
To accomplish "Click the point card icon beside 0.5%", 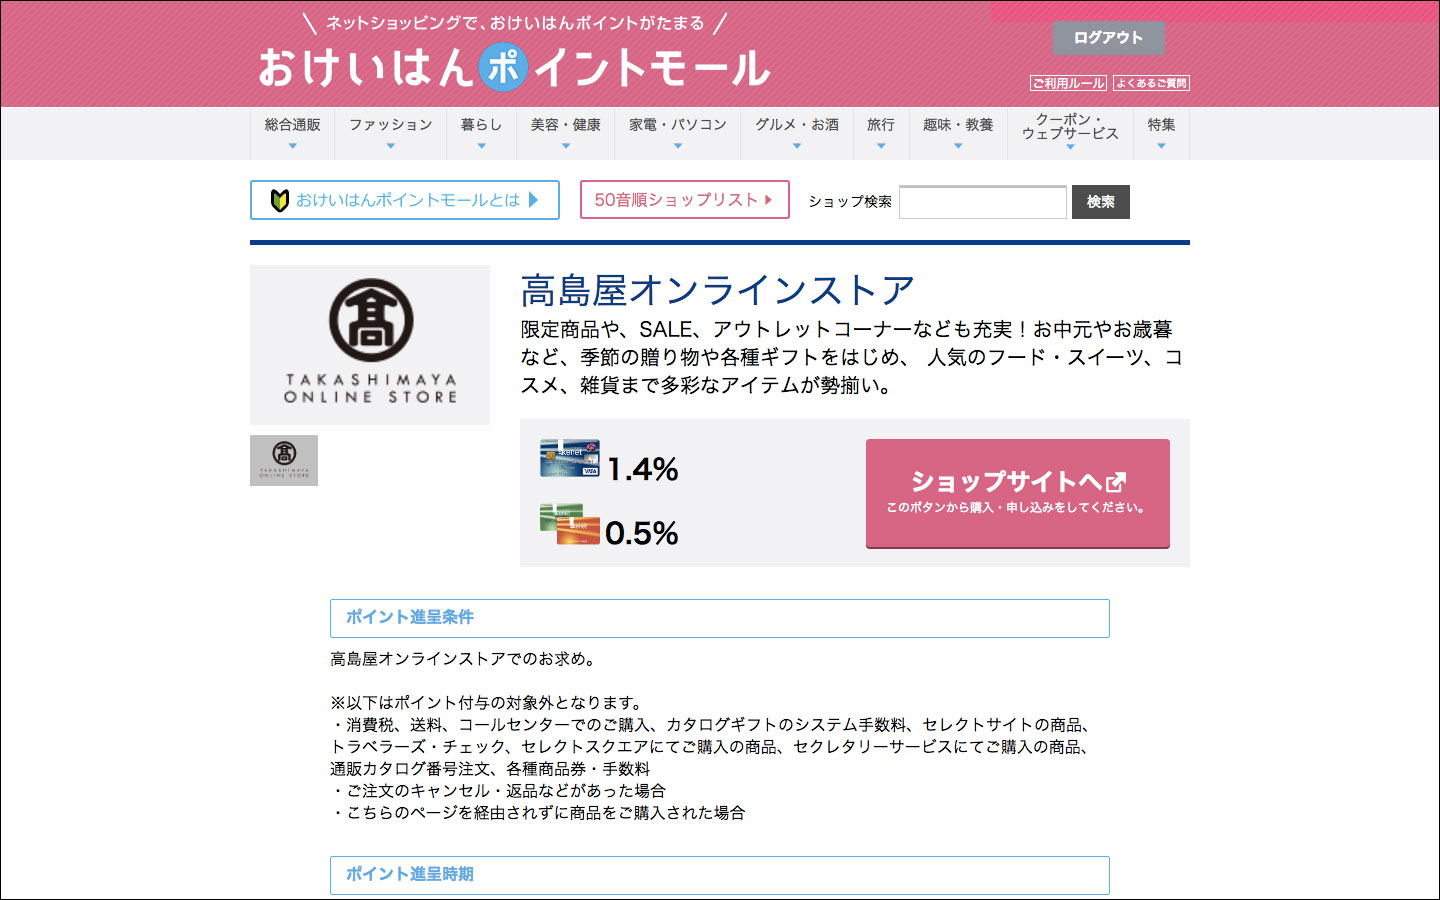I will (570, 524).
